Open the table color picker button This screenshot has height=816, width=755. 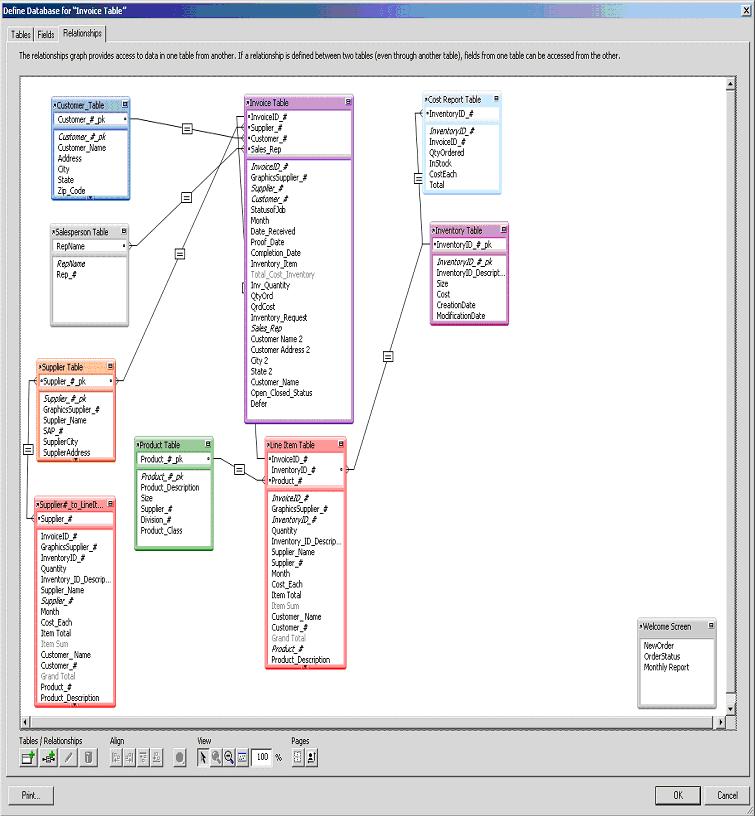pos(180,758)
